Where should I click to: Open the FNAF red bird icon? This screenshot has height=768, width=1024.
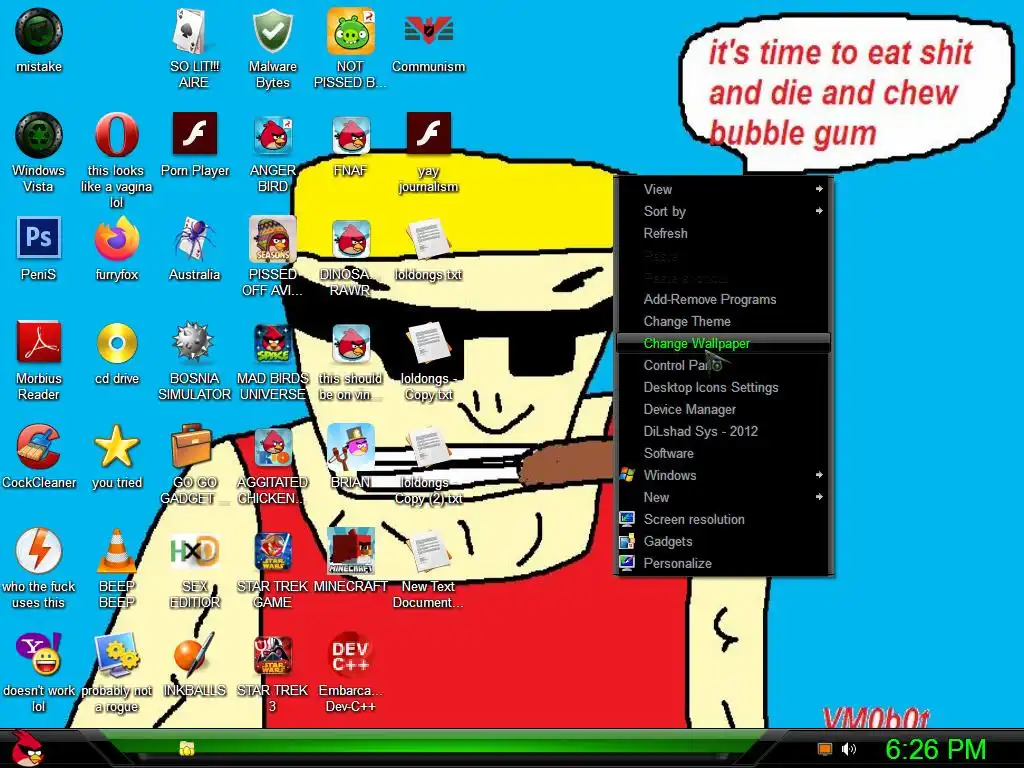point(351,136)
